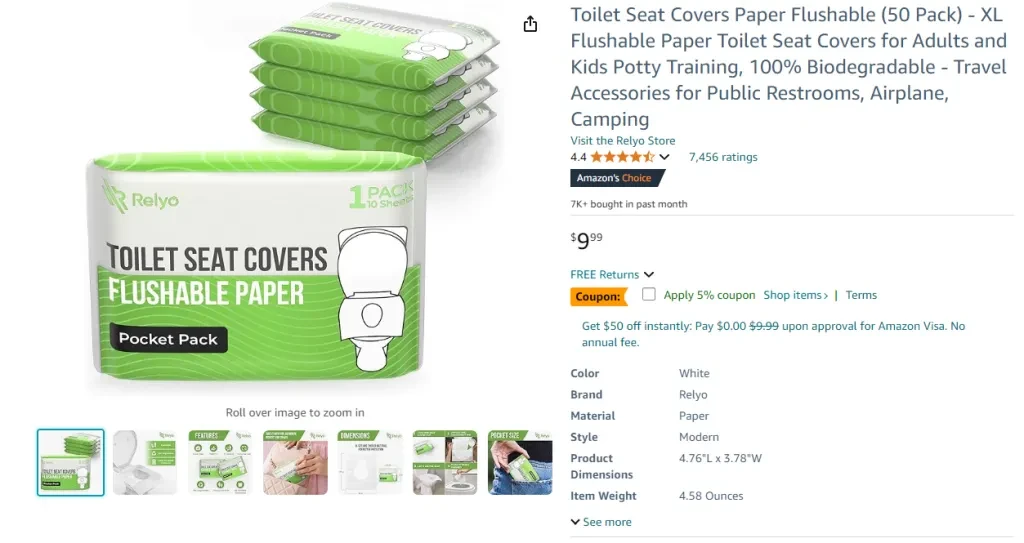Viewport: 1024px width, 543px height.
Task: Click the main product image
Action: 294,199
